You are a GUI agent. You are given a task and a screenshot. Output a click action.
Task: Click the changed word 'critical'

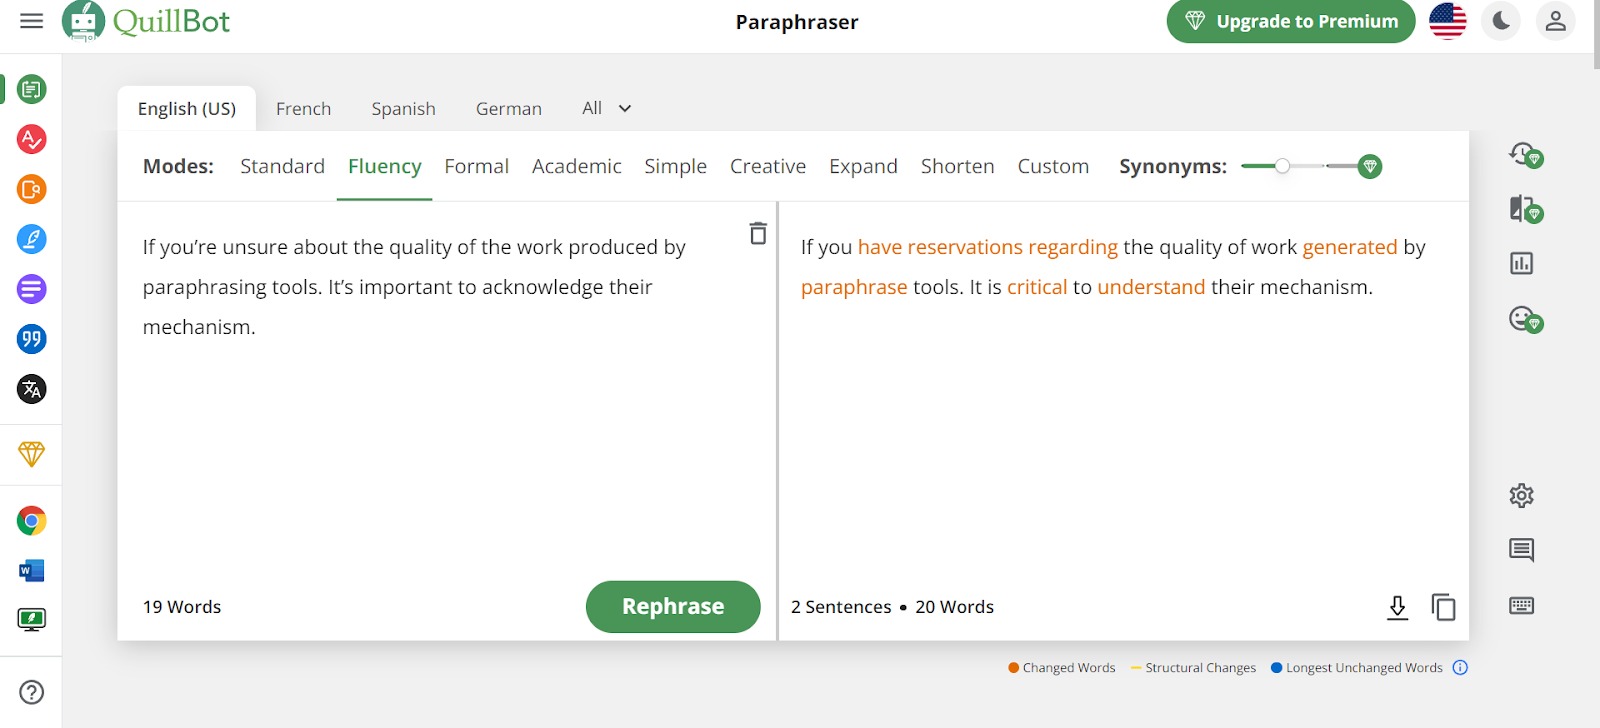1037,287
